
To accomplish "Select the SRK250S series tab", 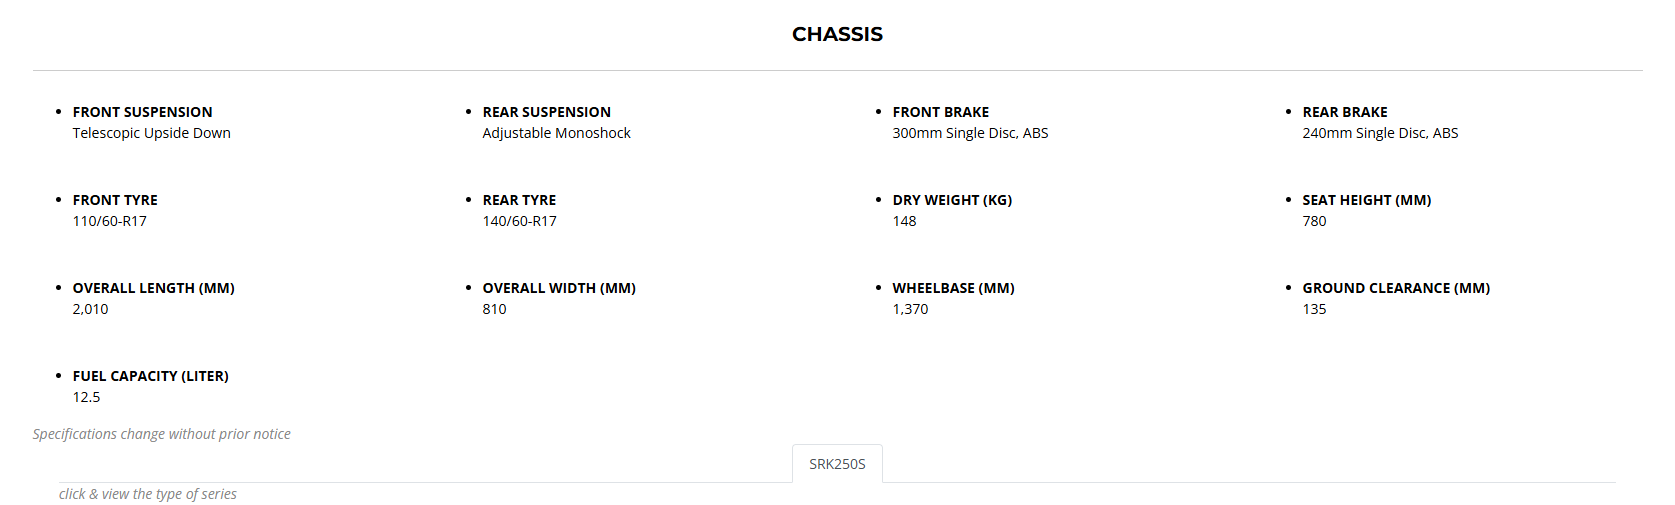I will (837, 464).
